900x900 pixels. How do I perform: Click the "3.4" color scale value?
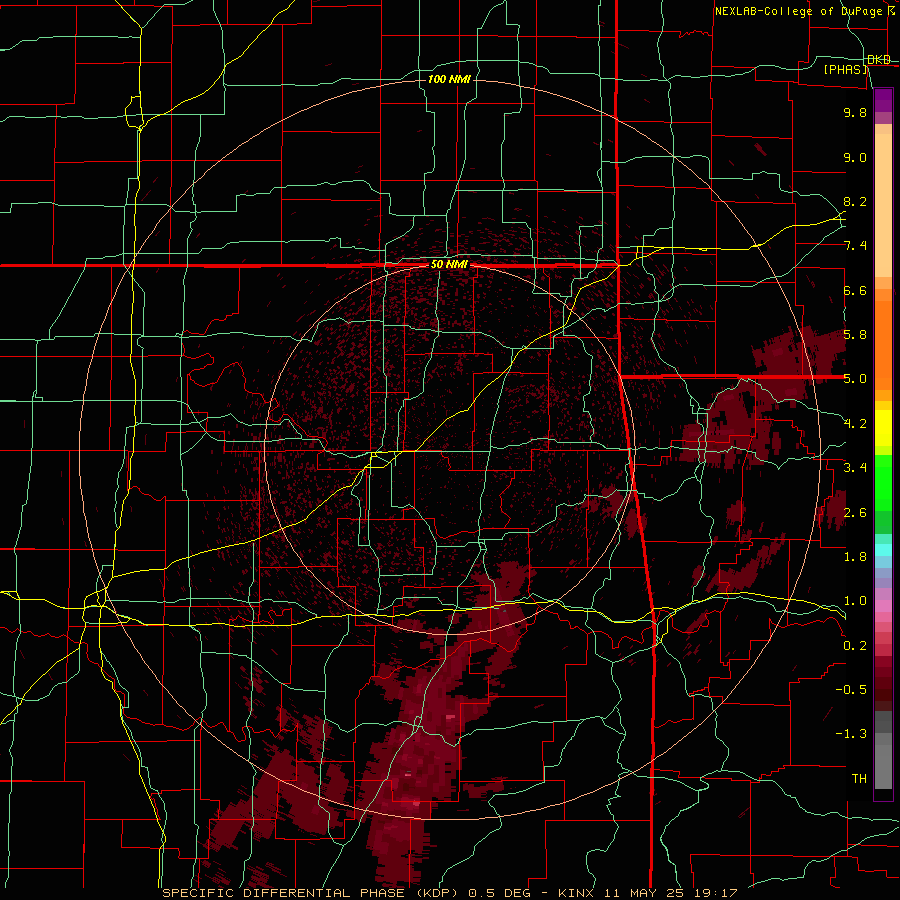pos(855,468)
